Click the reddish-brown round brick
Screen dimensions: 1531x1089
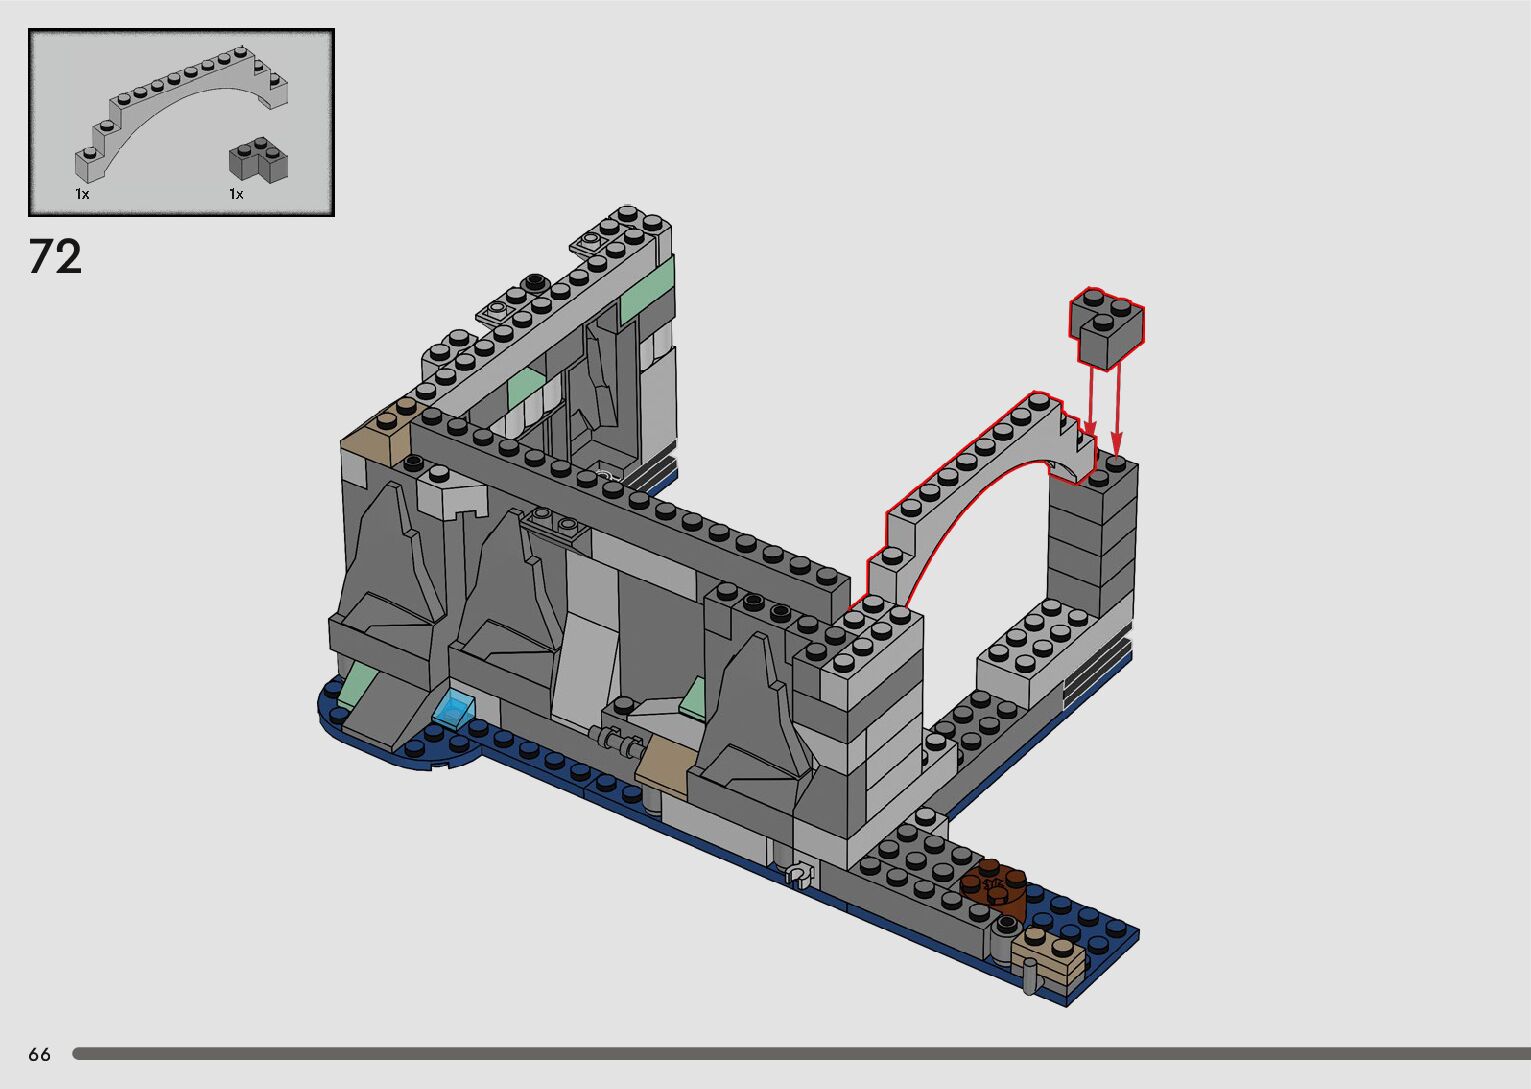tap(994, 887)
